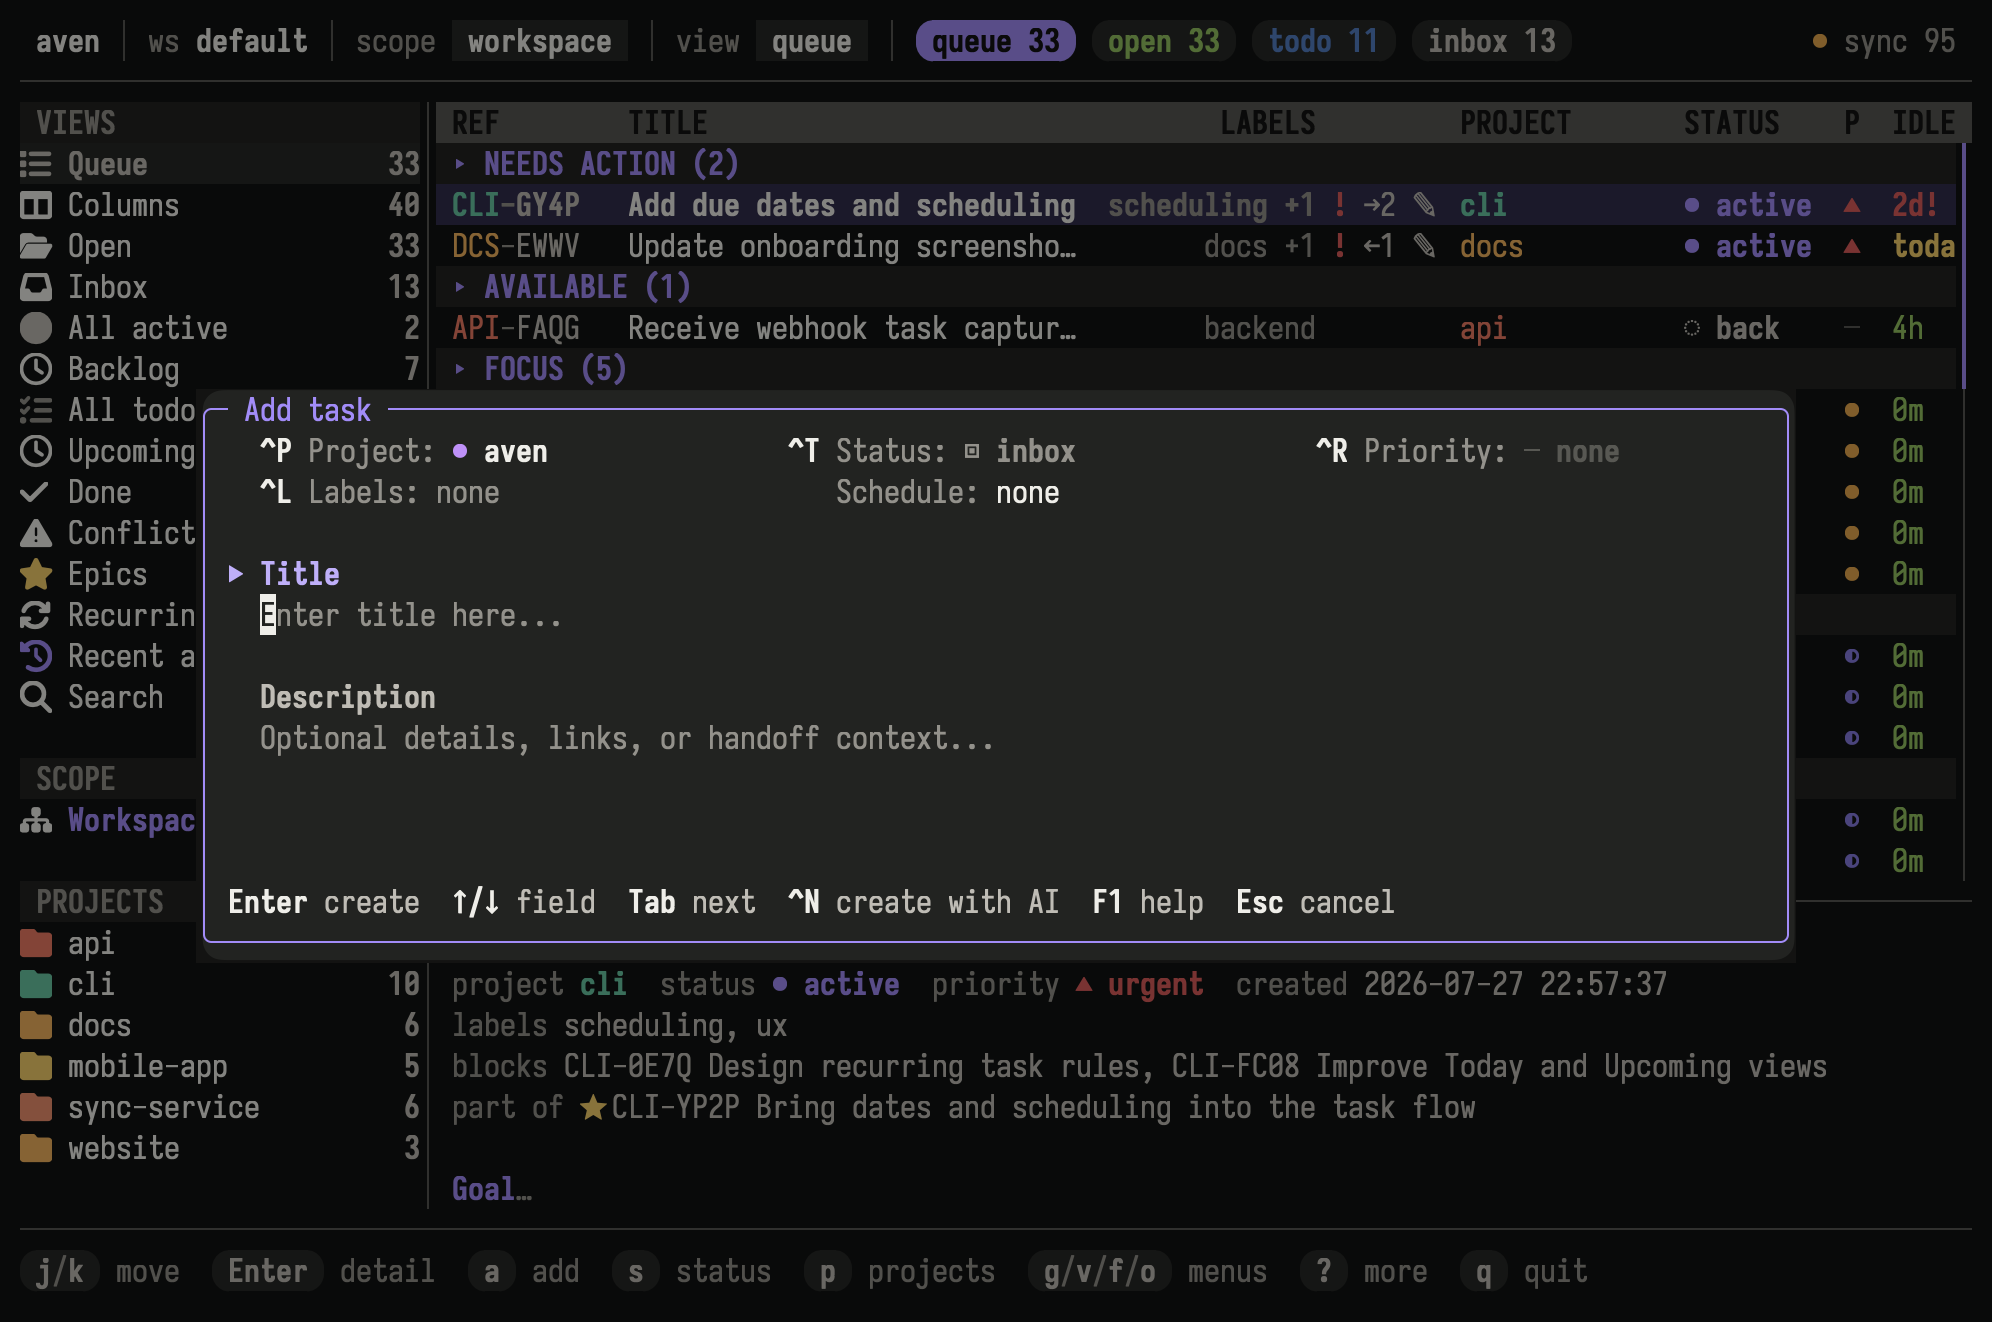Click the All todo checklist icon
Viewport: 1992px width, 1322px height.
(36, 410)
